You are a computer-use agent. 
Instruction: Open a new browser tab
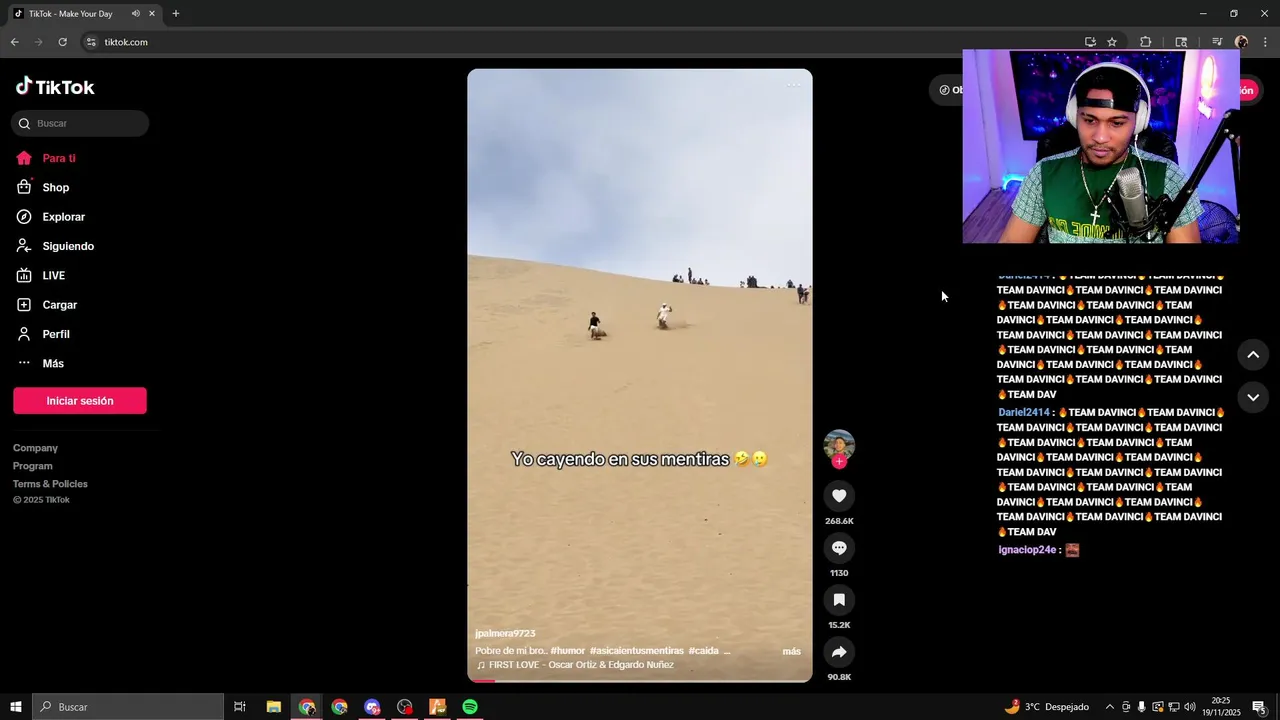click(x=176, y=14)
